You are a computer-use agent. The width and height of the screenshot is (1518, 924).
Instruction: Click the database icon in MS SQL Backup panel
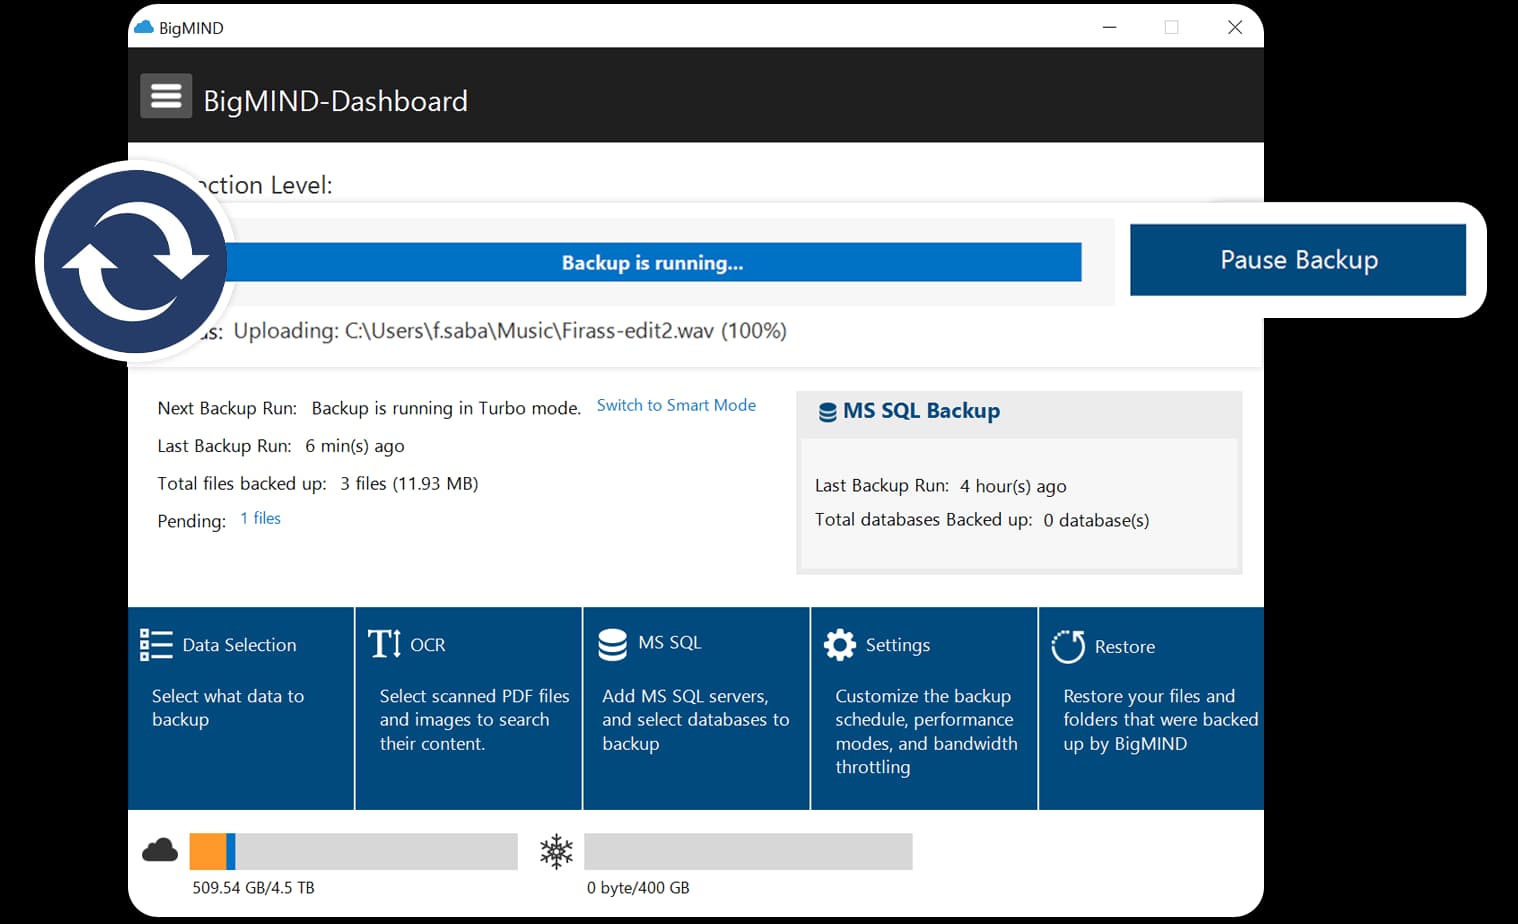point(828,410)
